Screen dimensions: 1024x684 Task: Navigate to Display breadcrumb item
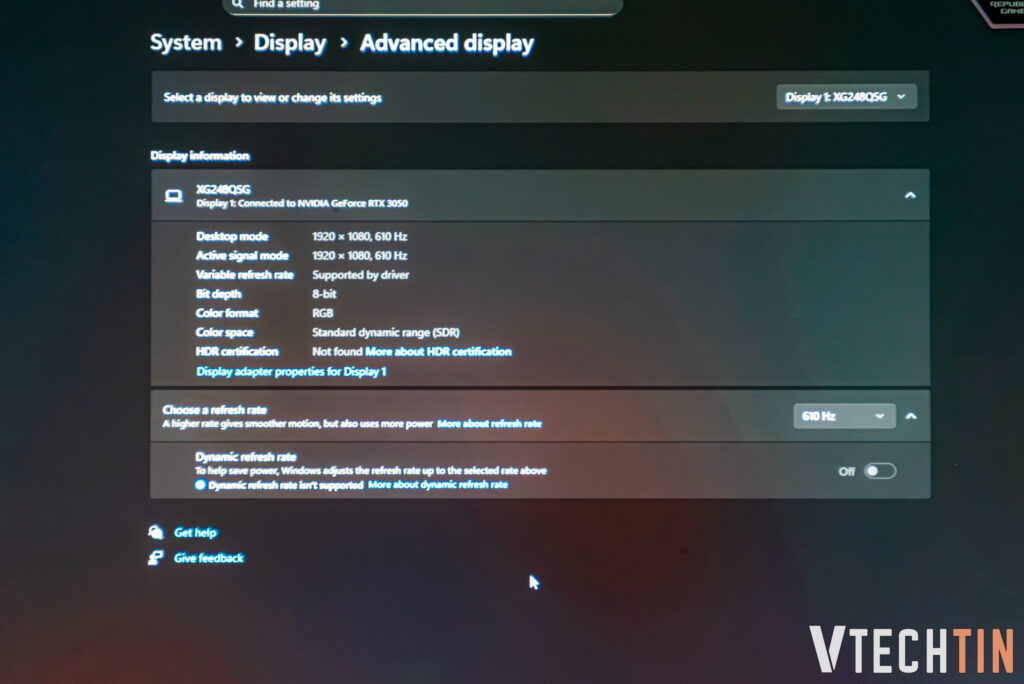coord(290,43)
